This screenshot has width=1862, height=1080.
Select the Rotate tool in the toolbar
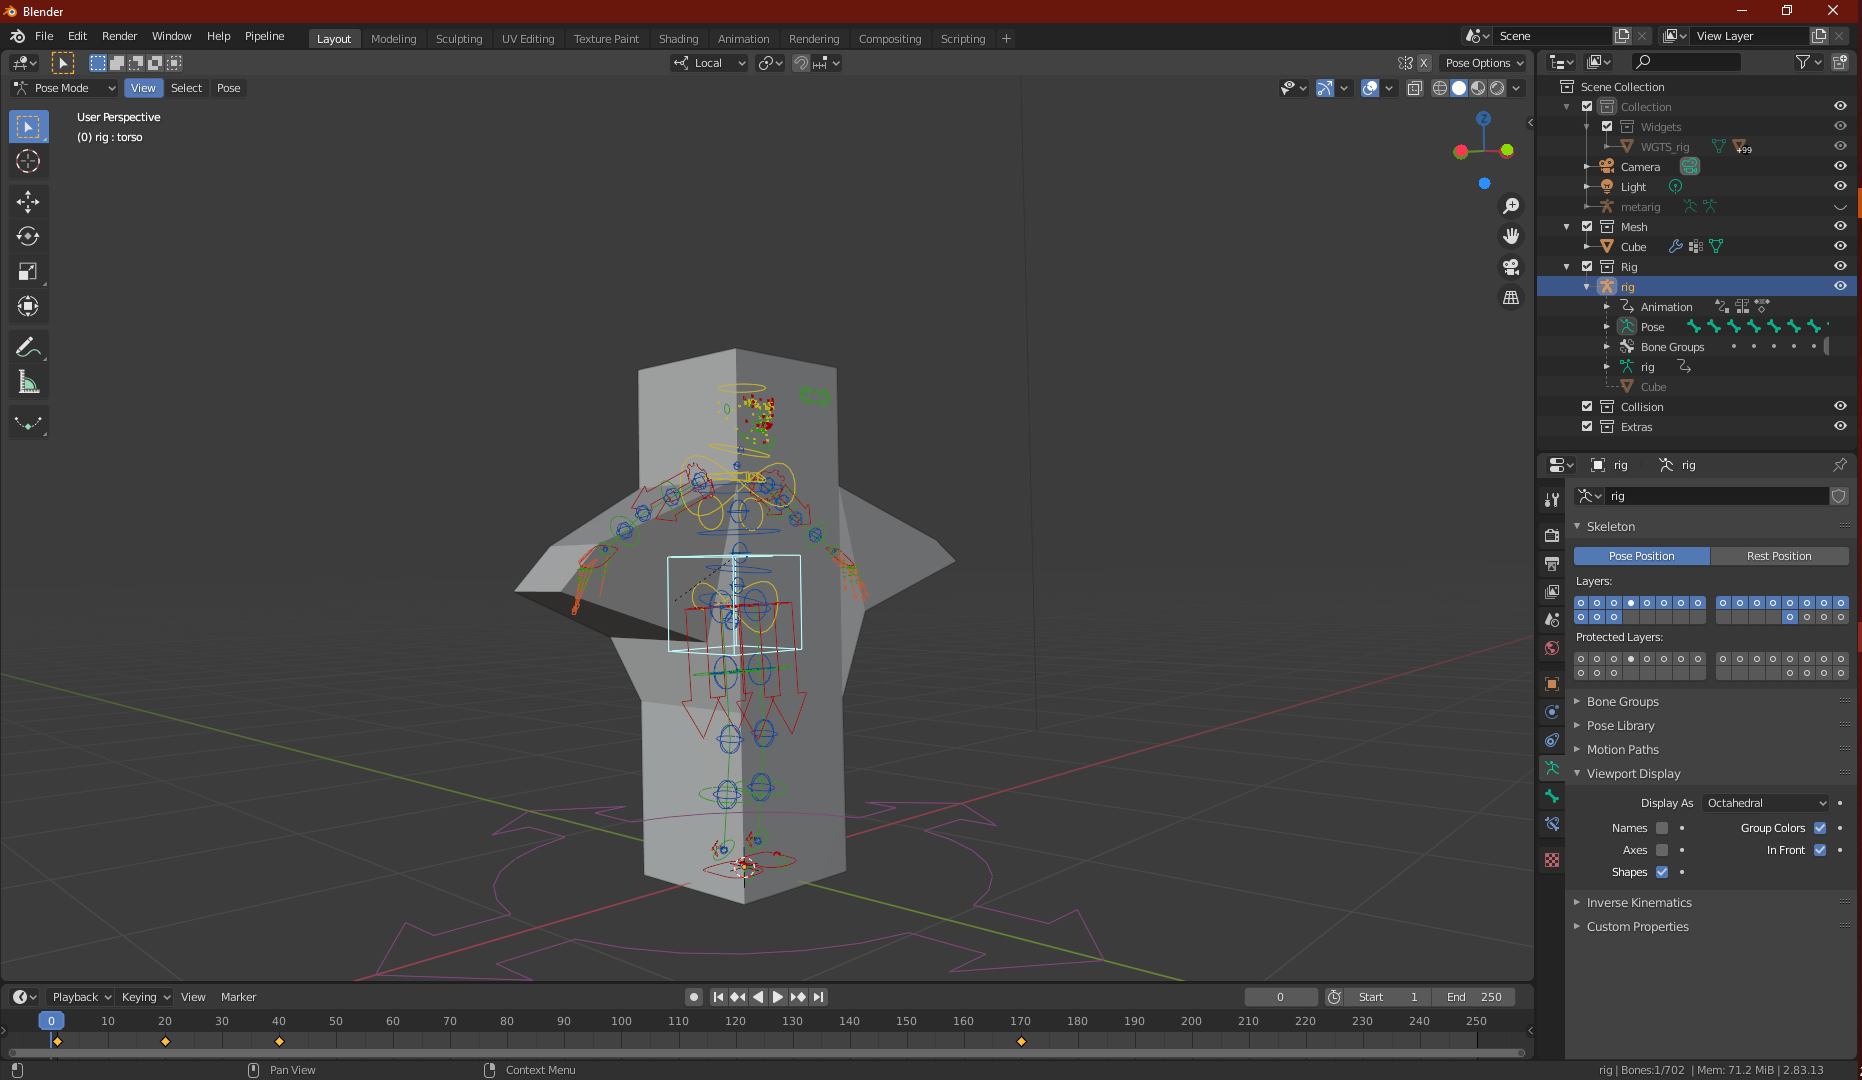28,236
